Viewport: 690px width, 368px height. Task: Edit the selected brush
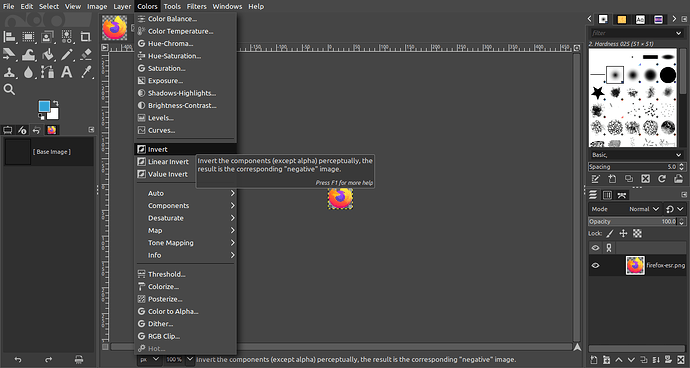595,179
